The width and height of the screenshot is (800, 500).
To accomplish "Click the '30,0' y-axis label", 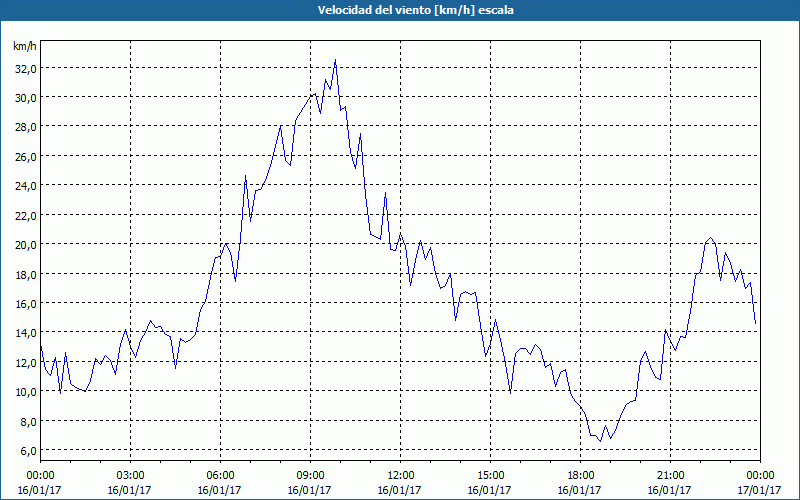I will (26, 98).
